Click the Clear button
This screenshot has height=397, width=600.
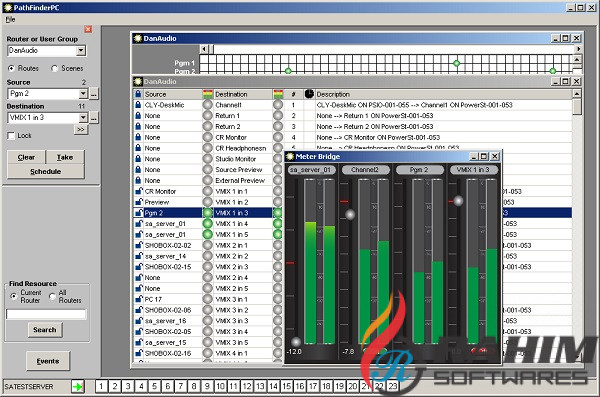click(26, 157)
